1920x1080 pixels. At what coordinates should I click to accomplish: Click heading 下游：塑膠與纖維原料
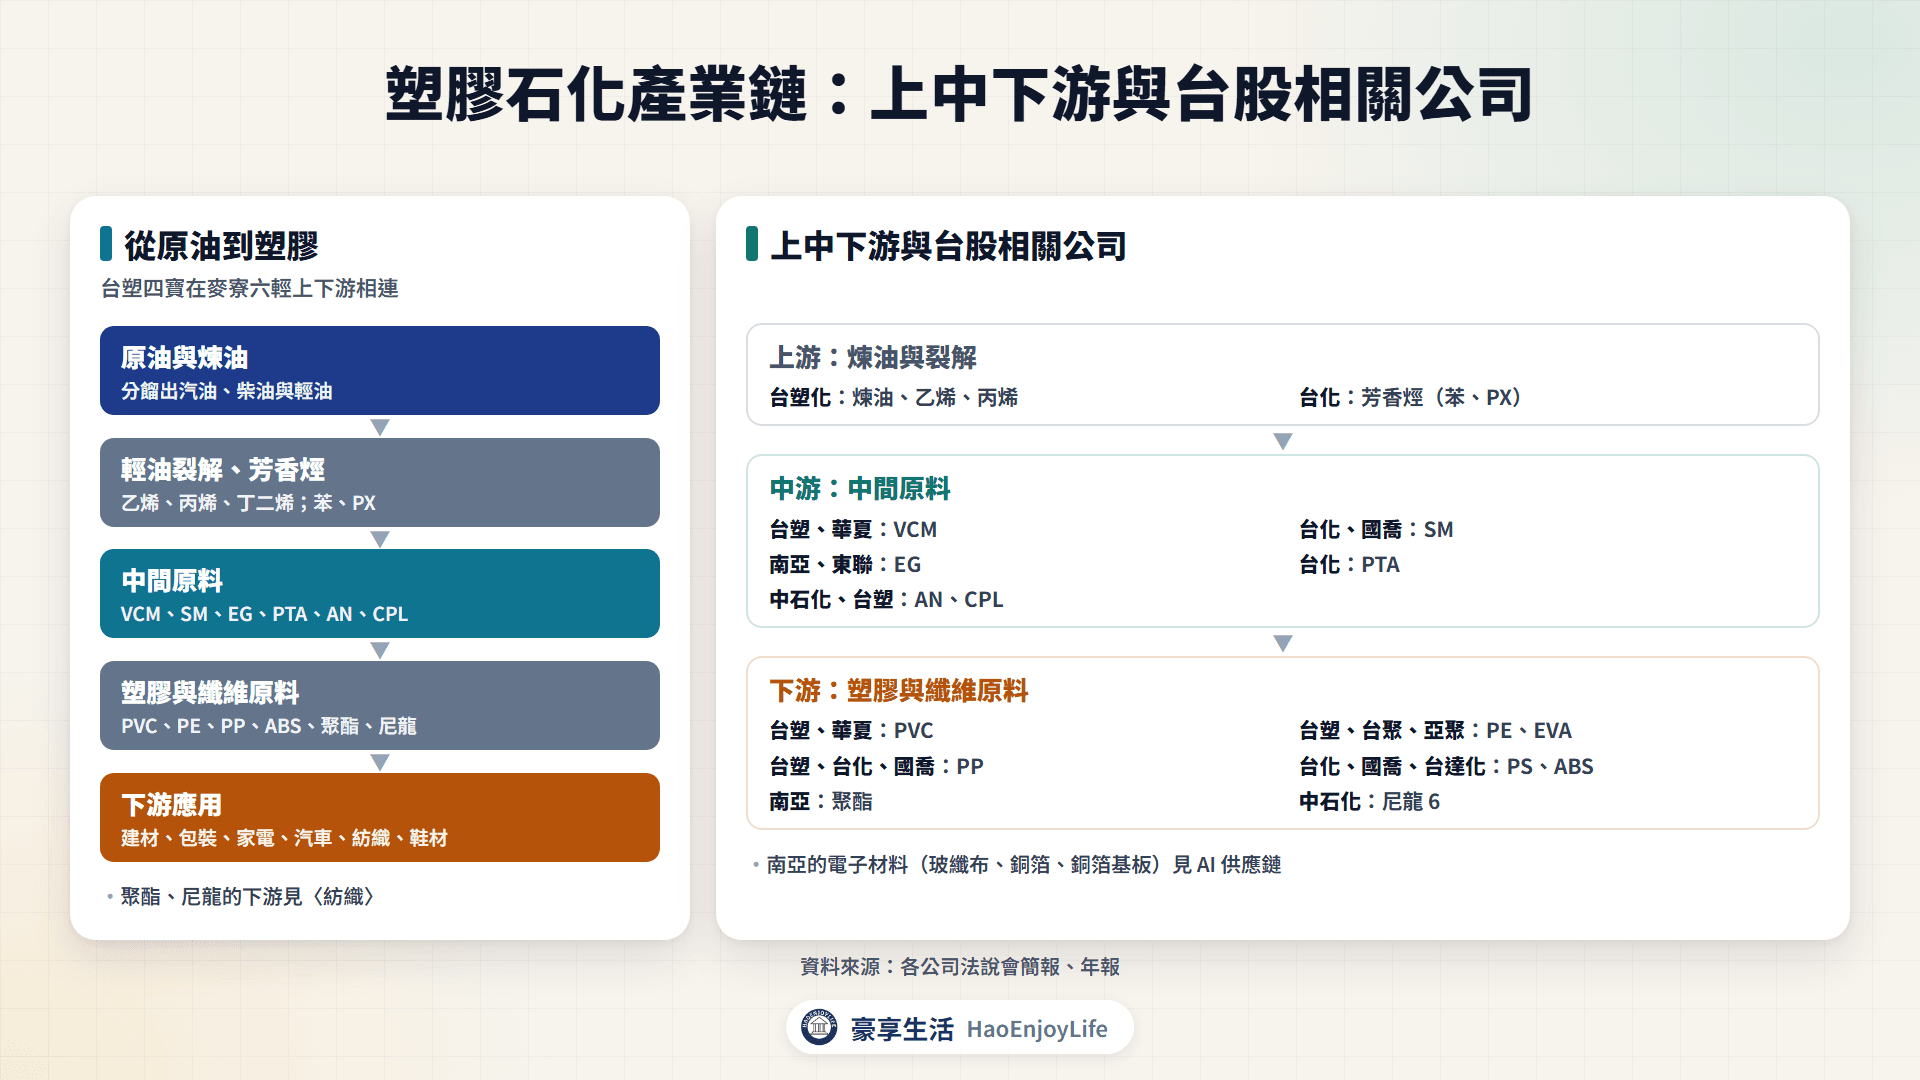pyautogui.click(x=899, y=690)
